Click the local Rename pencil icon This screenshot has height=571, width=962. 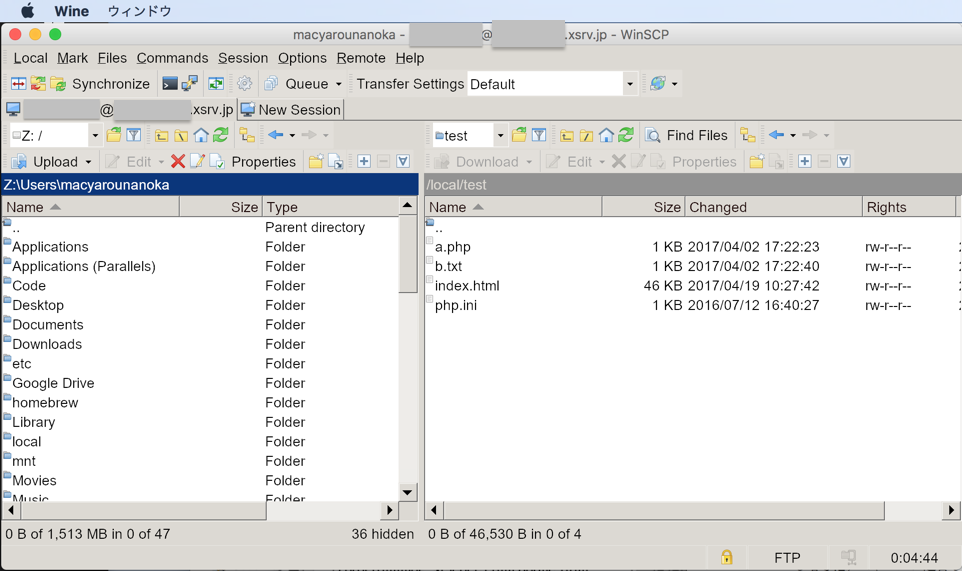197,161
